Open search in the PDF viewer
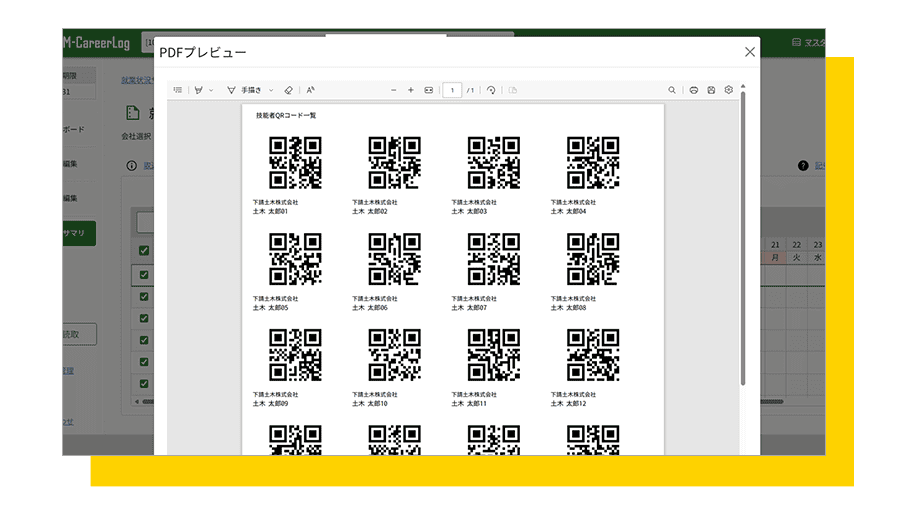Viewport: 916px width, 515px height. click(672, 90)
